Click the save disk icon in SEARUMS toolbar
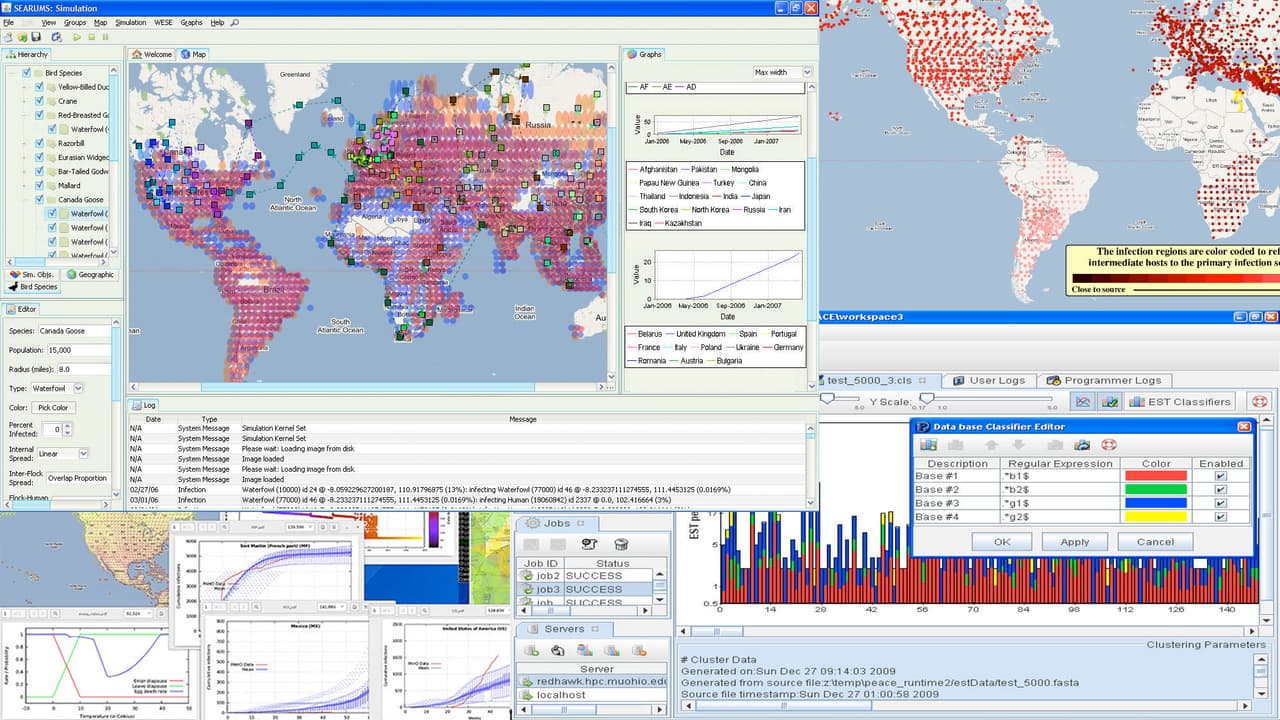1280x720 pixels. tap(36, 37)
